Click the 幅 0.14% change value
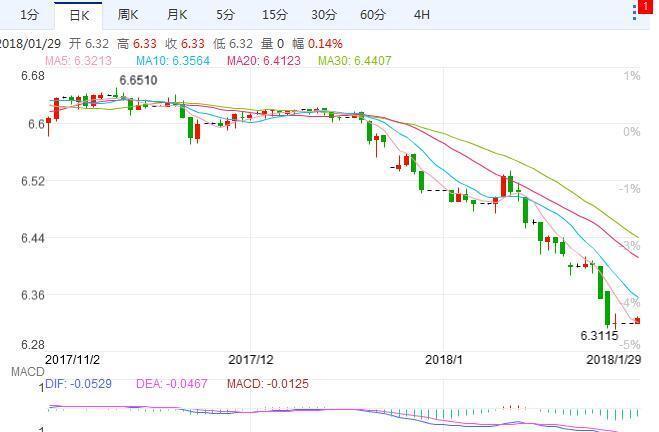This screenshot has width=659, height=432. pos(317,44)
